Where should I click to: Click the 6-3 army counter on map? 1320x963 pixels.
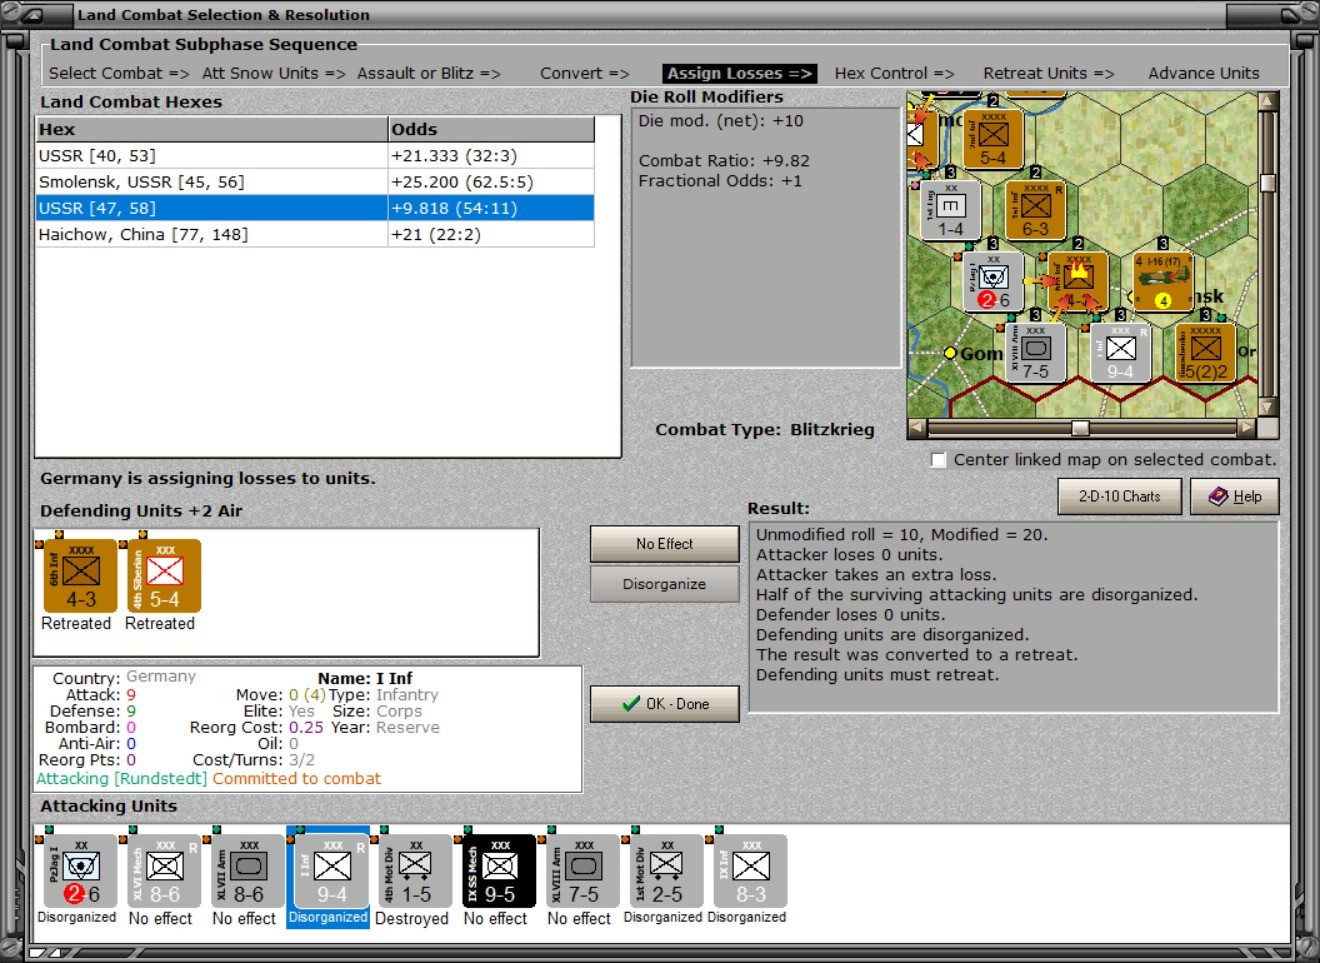coord(1035,211)
